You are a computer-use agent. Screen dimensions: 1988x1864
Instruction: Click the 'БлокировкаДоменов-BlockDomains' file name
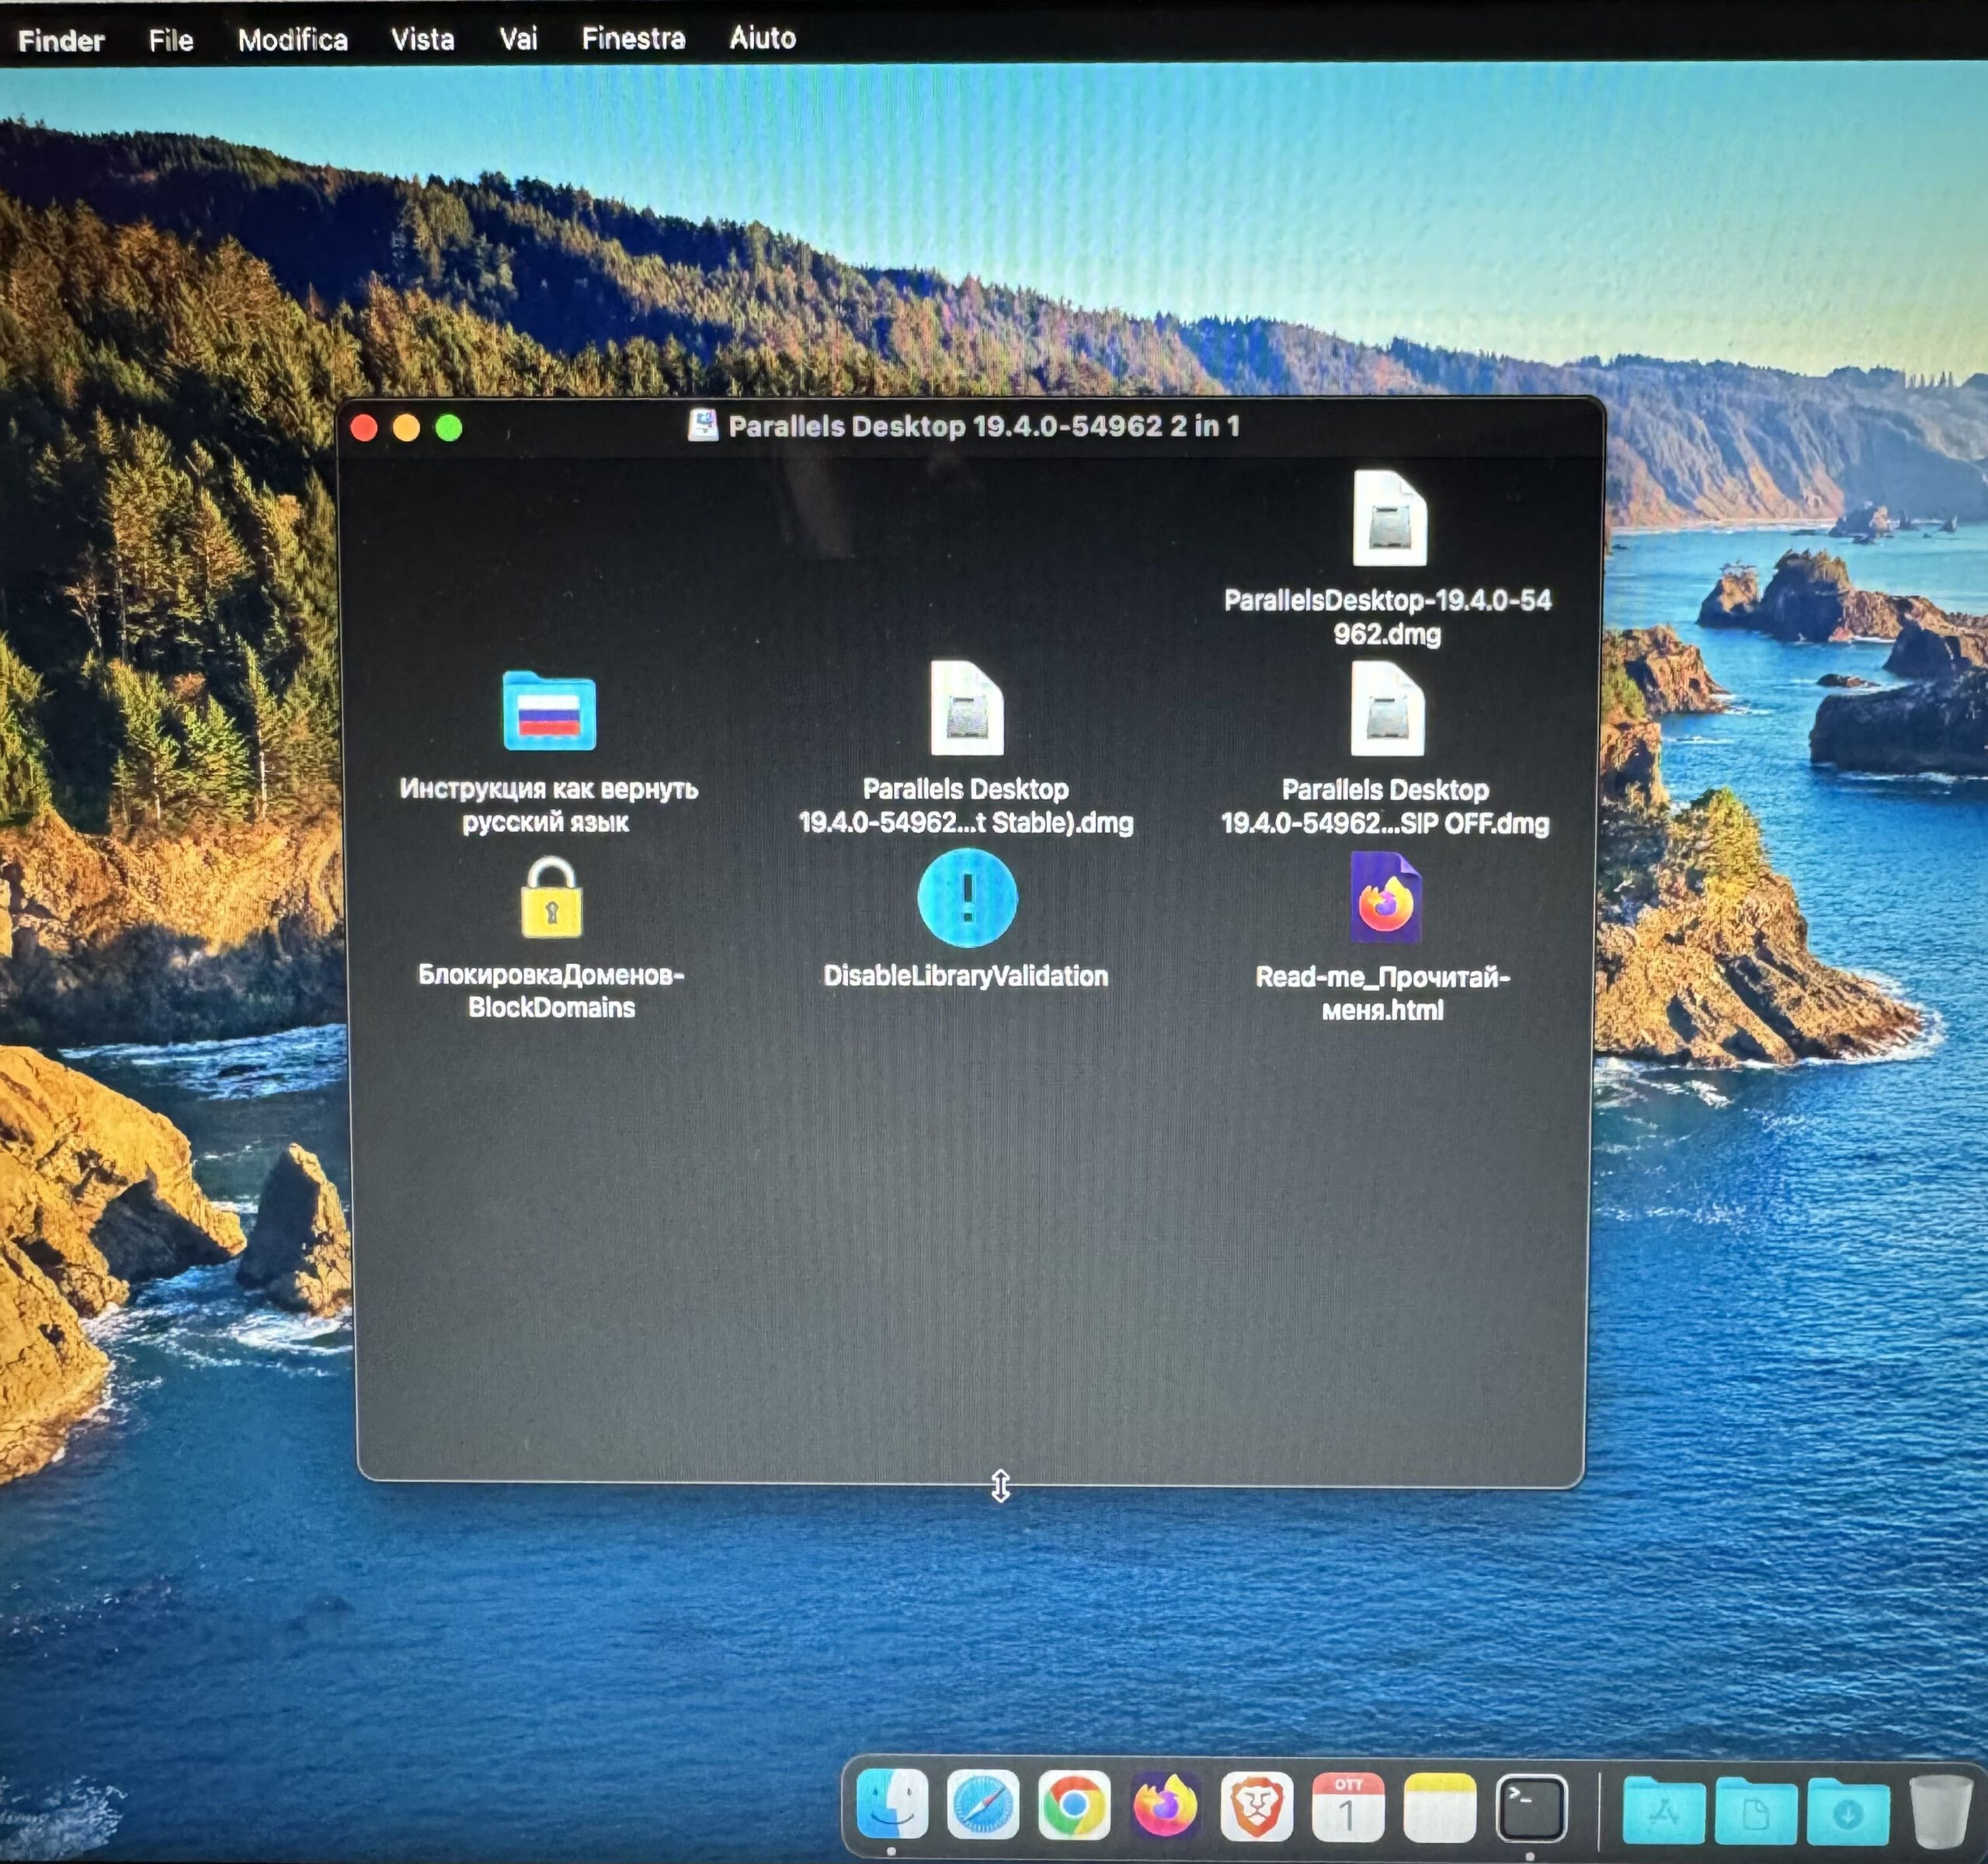coord(551,990)
